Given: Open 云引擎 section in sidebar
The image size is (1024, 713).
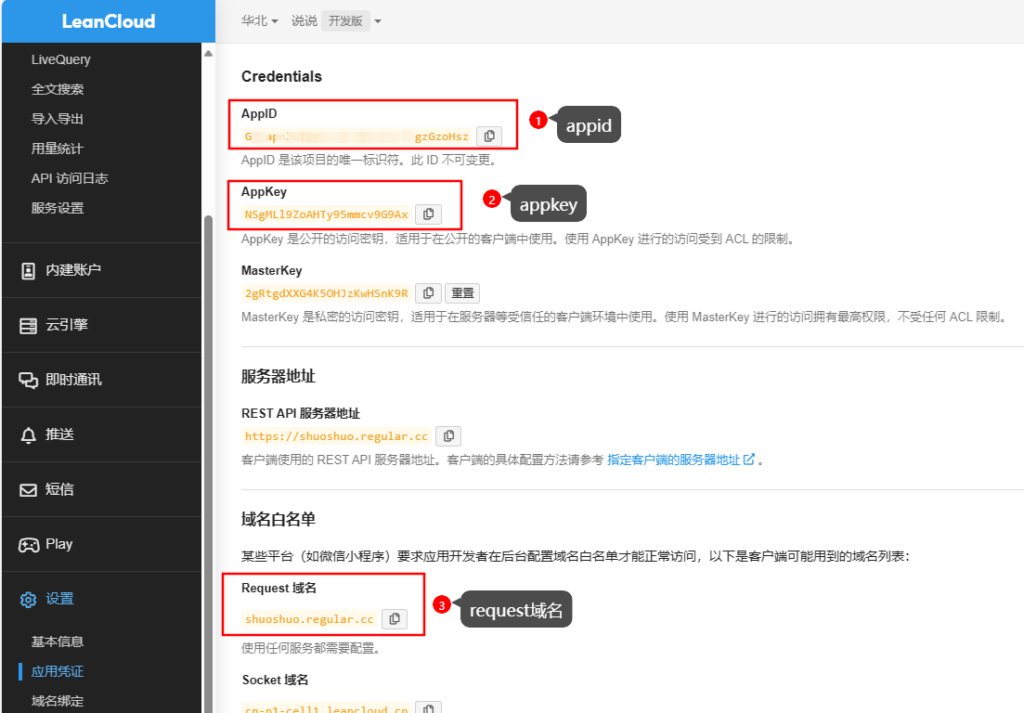Looking at the screenshot, I should point(66,325).
